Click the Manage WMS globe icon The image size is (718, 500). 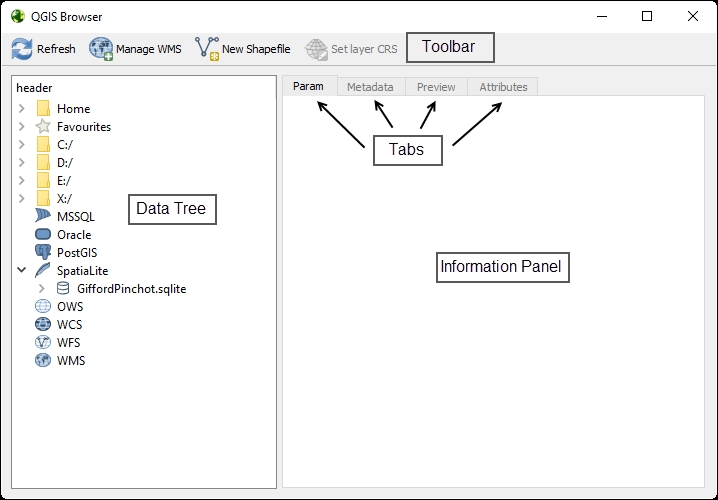[101, 49]
